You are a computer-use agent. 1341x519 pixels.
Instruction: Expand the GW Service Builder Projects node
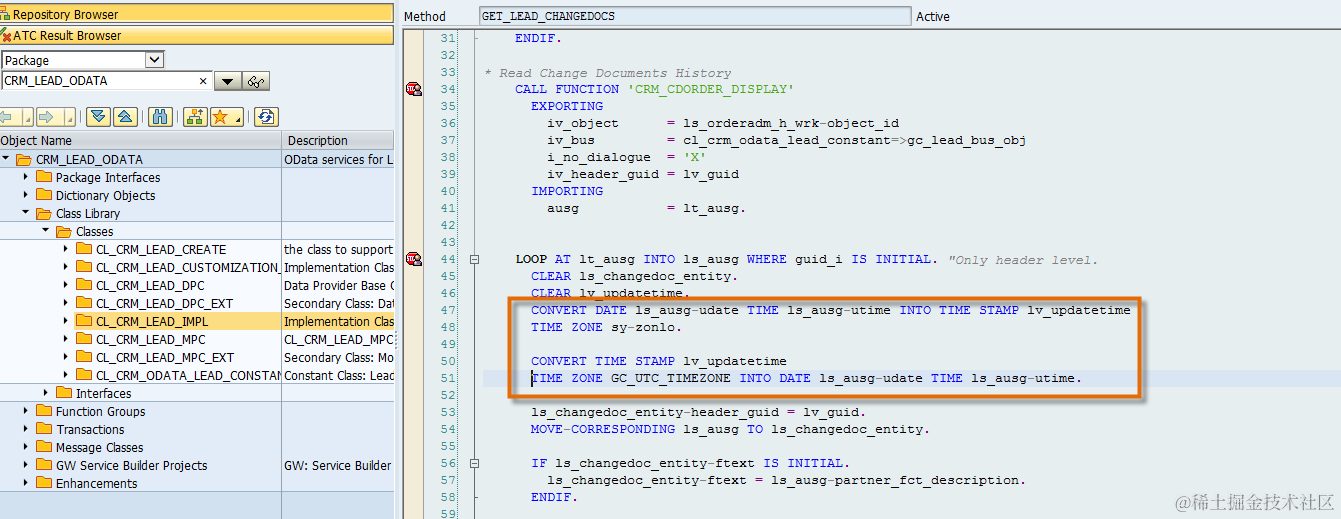(x=26, y=465)
